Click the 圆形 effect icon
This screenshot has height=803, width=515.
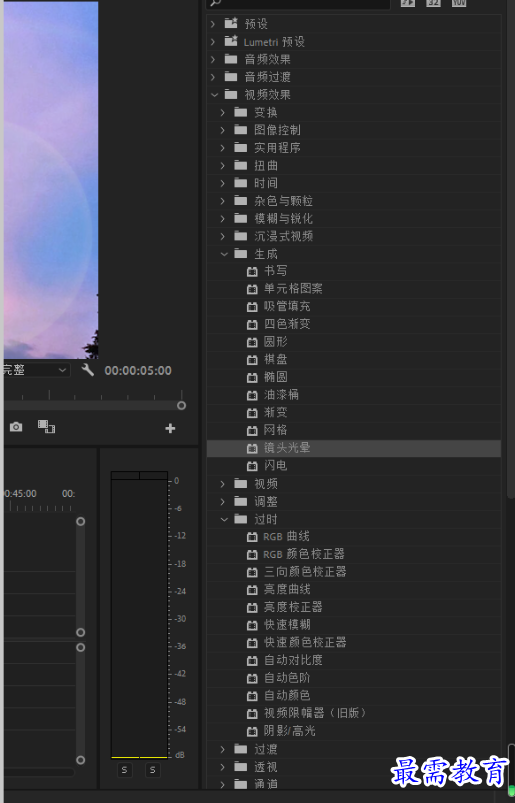(x=252, y=342)
